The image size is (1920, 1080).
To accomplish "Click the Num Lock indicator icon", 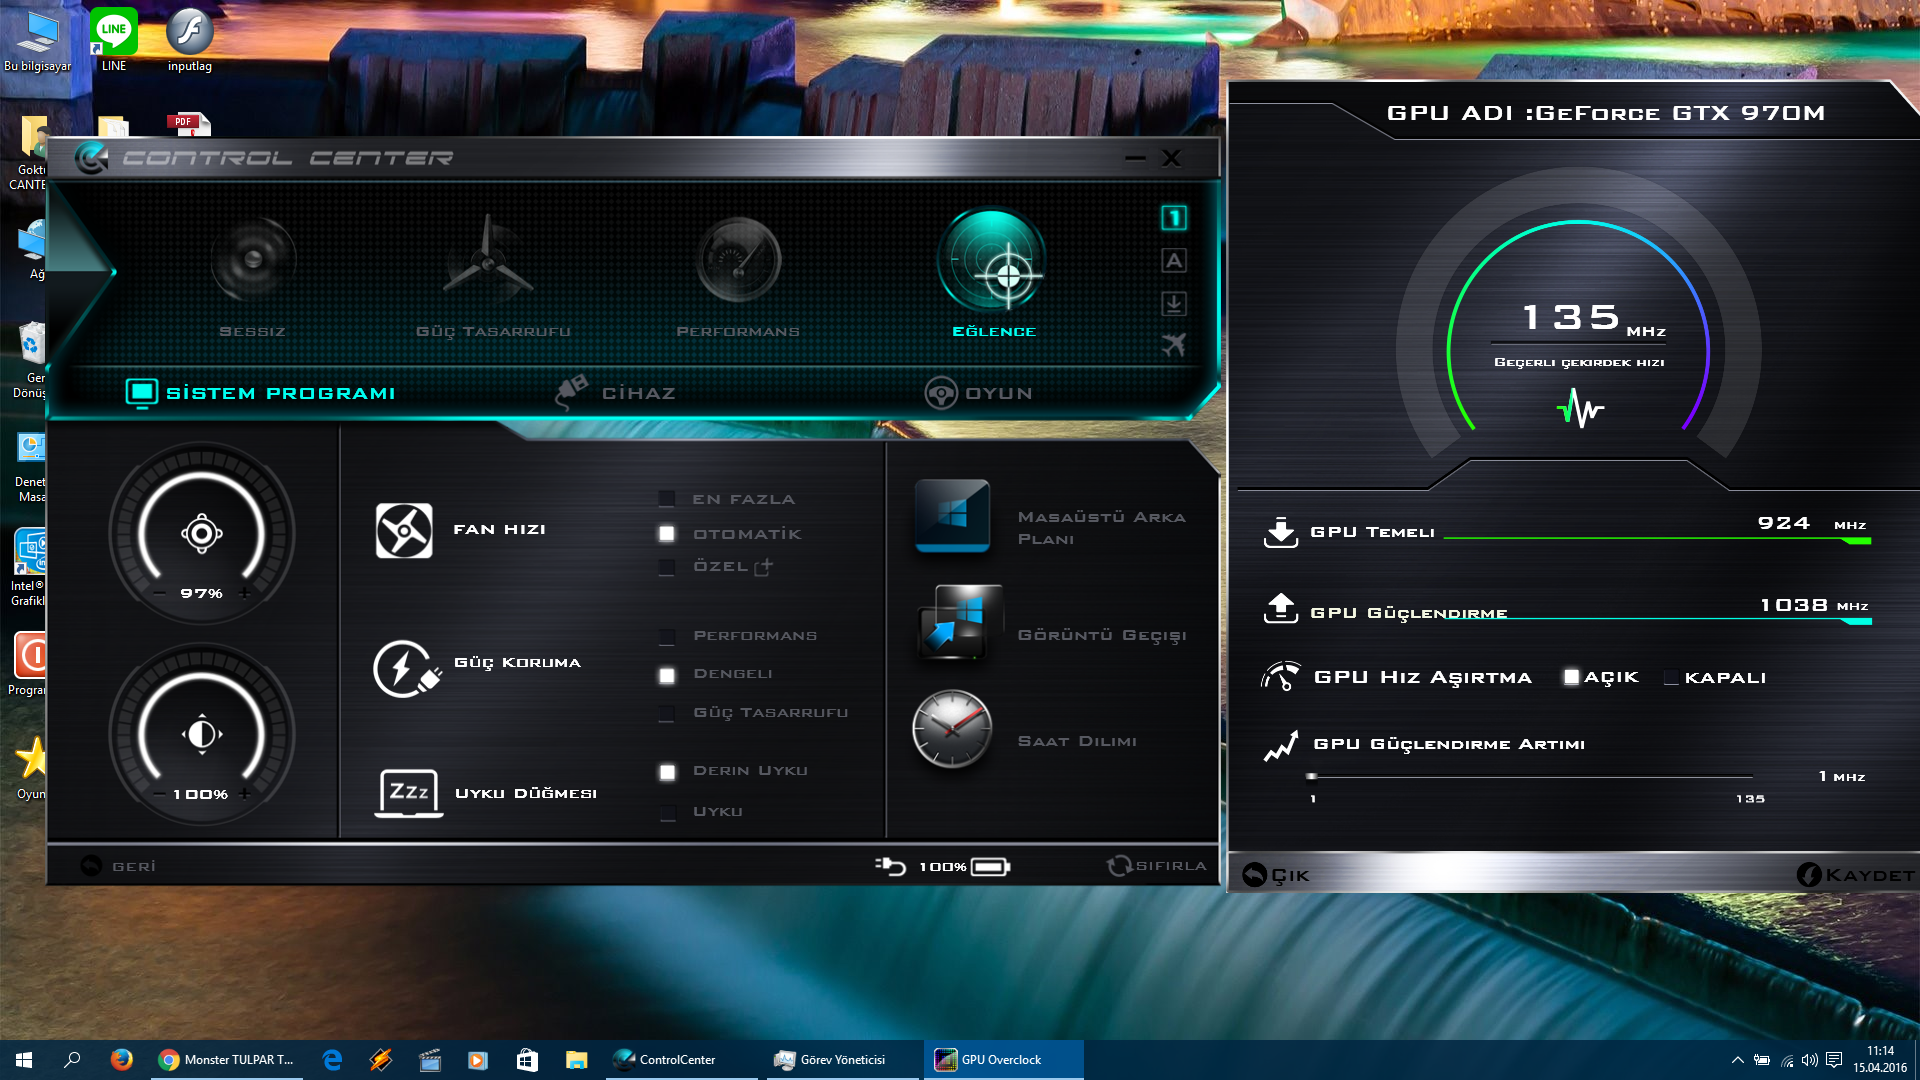I will [1174, 218].
